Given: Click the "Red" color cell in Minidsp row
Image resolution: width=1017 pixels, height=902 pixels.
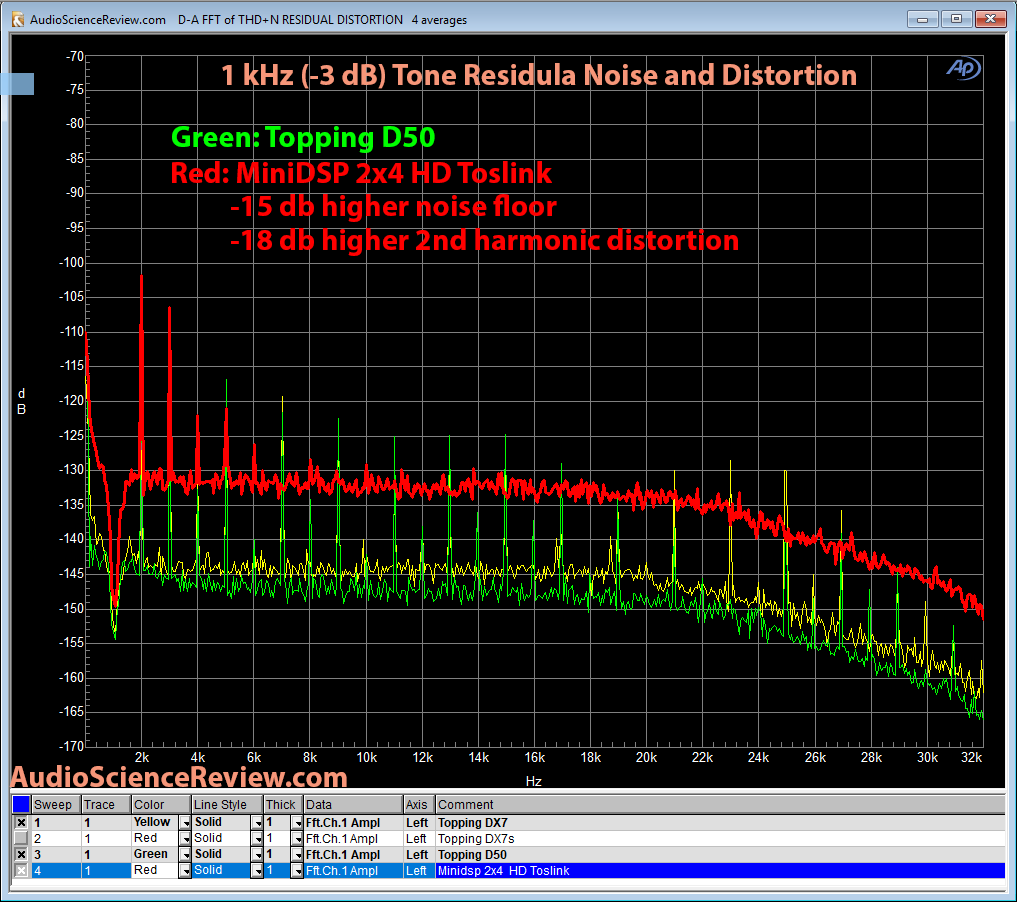Looking at the screenshot, I should [x=155, y=870].
